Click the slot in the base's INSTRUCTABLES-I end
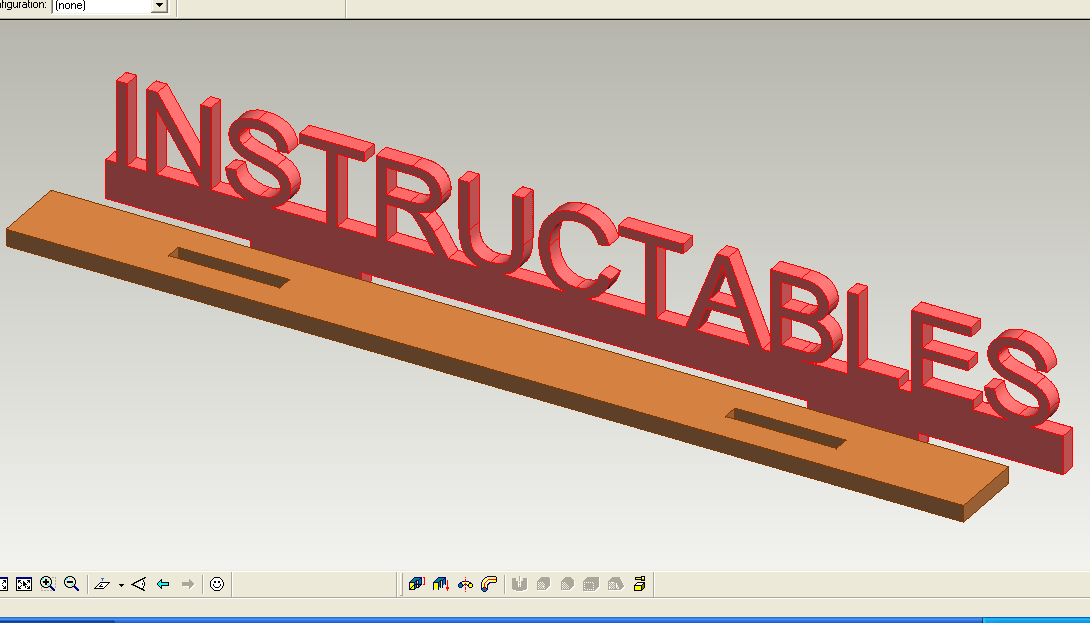 (x=229, y=268)
